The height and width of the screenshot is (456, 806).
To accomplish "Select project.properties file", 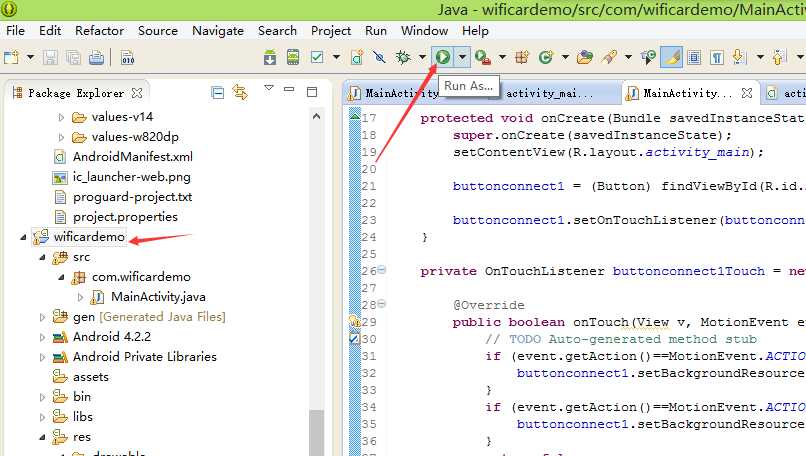I will (125, 217).
